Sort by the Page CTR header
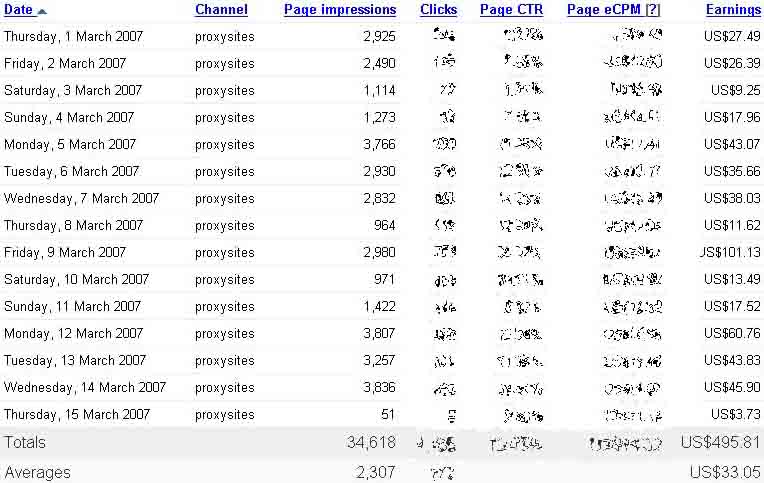Screen dimensions: 764x483 (511, 10)
